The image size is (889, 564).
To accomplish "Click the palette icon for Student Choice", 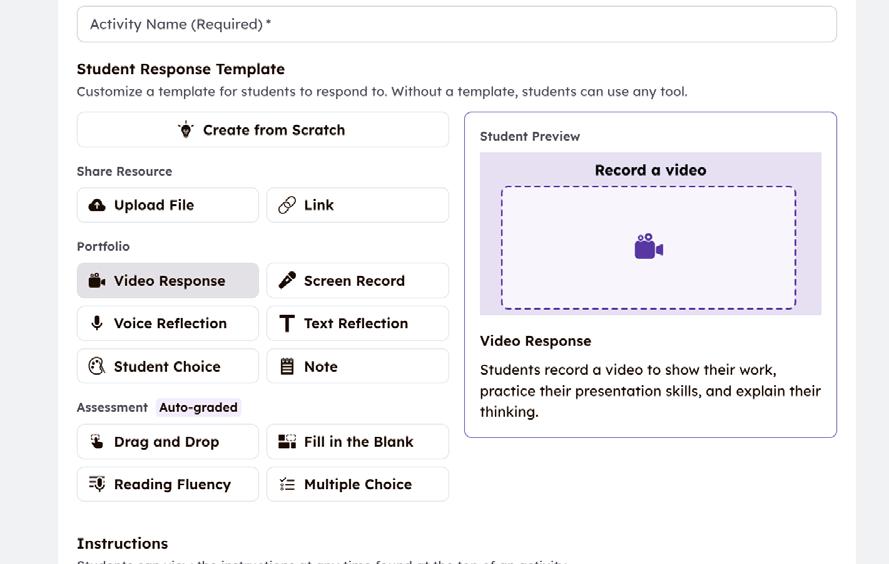I will 97,366.
